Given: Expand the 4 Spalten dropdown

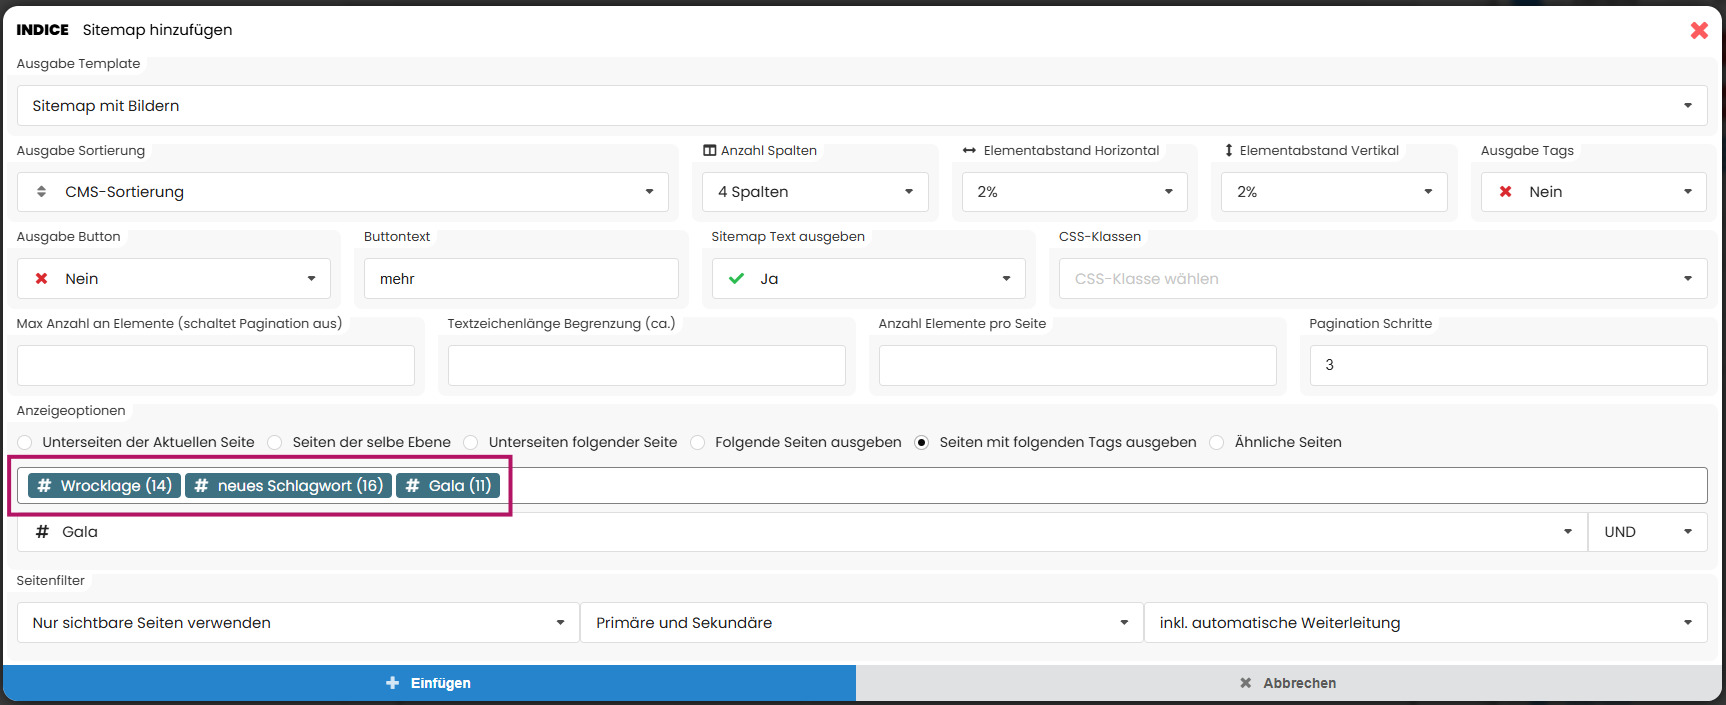Looking at the screenshot, I should point(815,192).
